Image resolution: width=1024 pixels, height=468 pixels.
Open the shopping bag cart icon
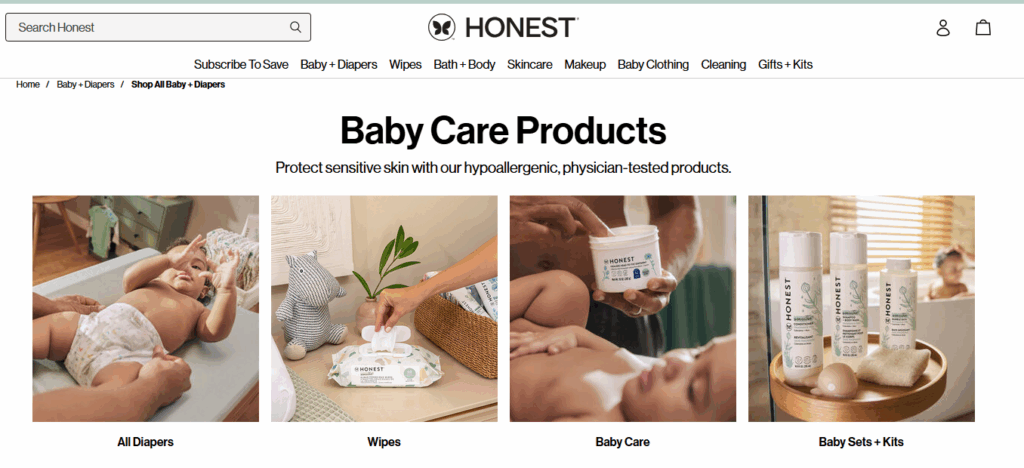click(983, 27)
